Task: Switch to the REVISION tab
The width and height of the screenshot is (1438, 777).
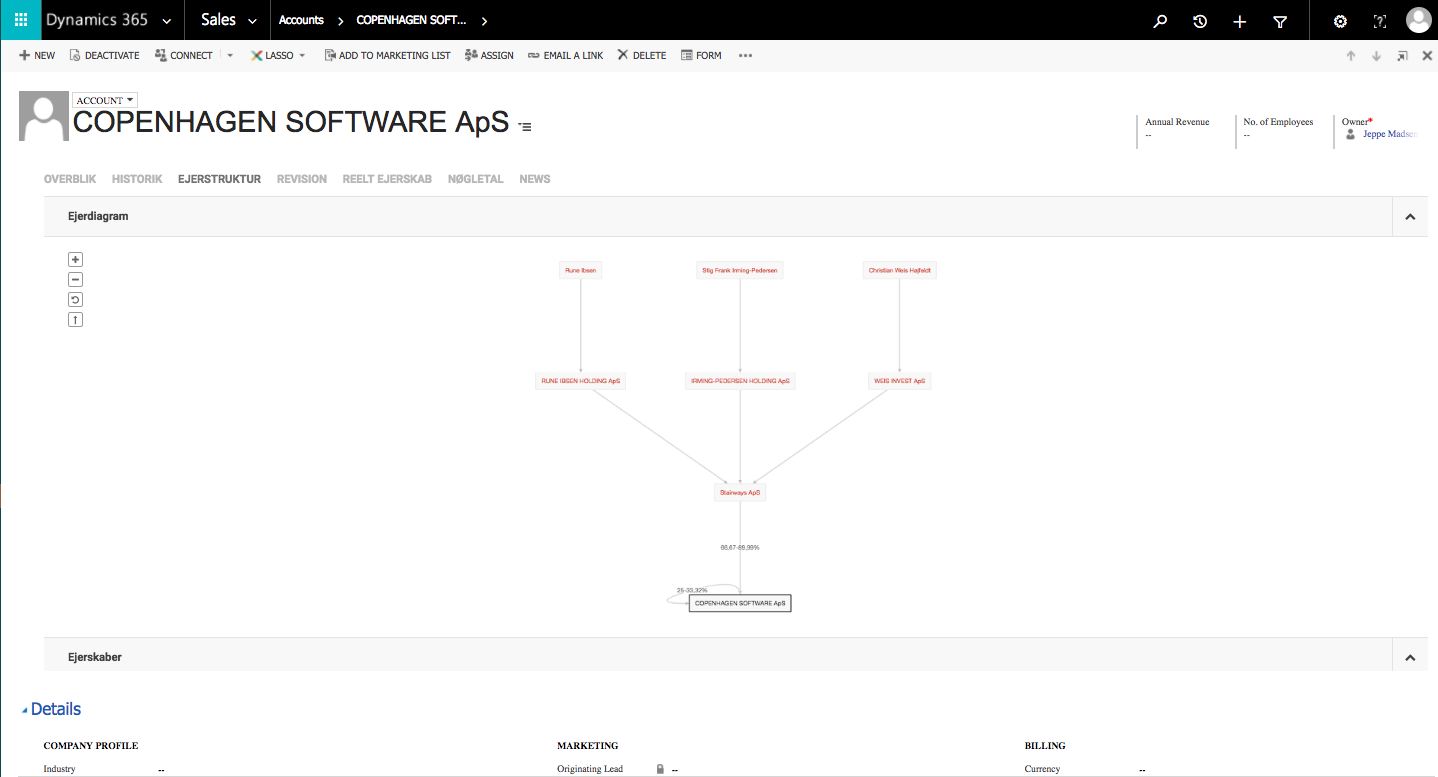Action: tap(302, 179)
